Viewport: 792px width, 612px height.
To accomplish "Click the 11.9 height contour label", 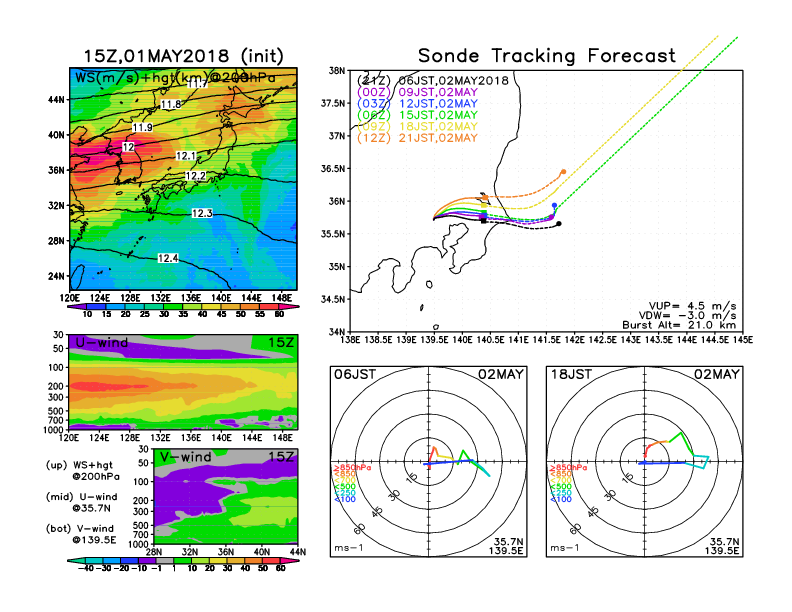I will (142, 127).
